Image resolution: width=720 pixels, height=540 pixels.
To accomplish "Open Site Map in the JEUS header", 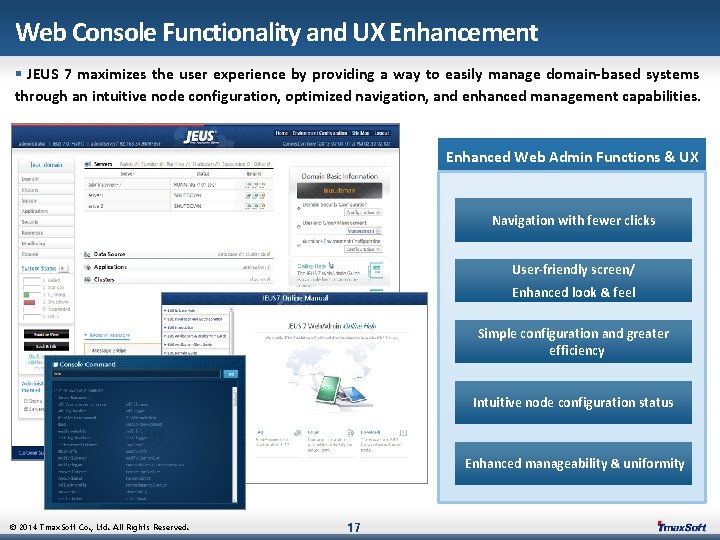I will click(360, 133).
